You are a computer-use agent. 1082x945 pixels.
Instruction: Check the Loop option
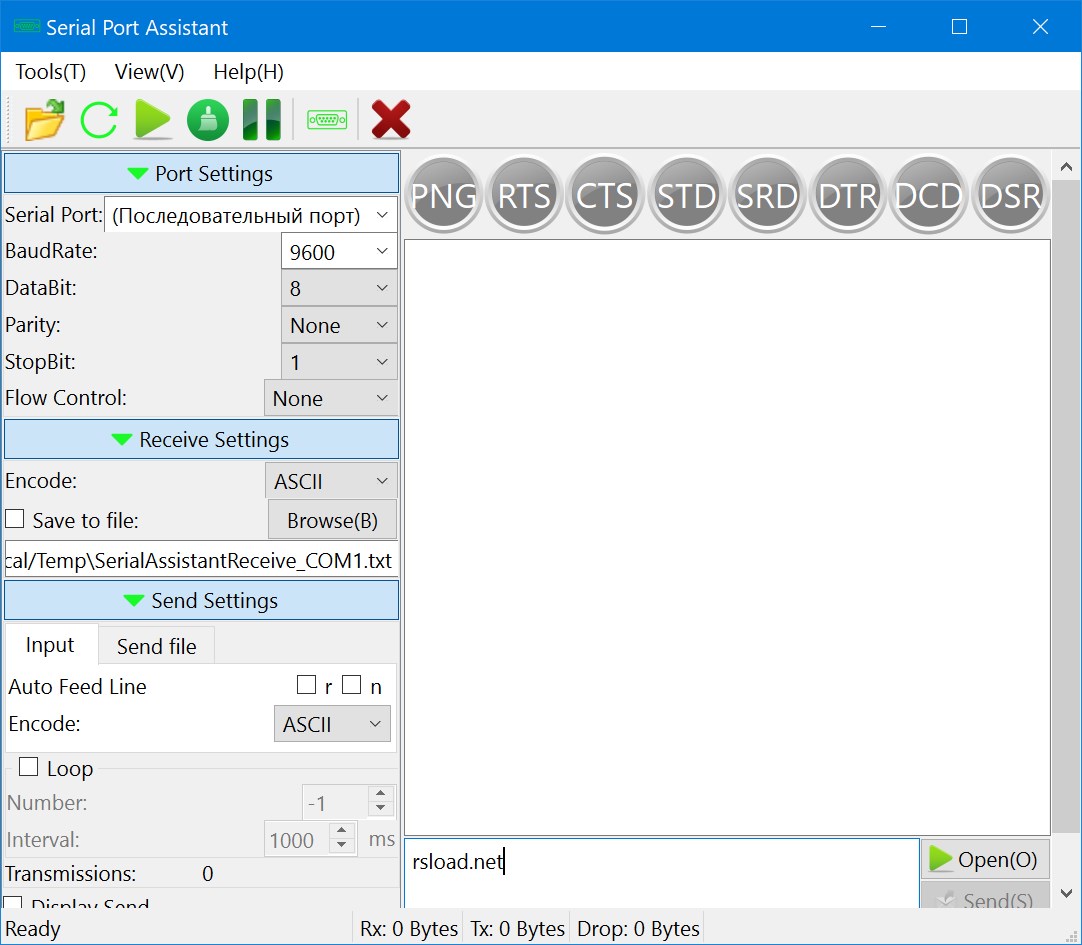pos(29,768)
